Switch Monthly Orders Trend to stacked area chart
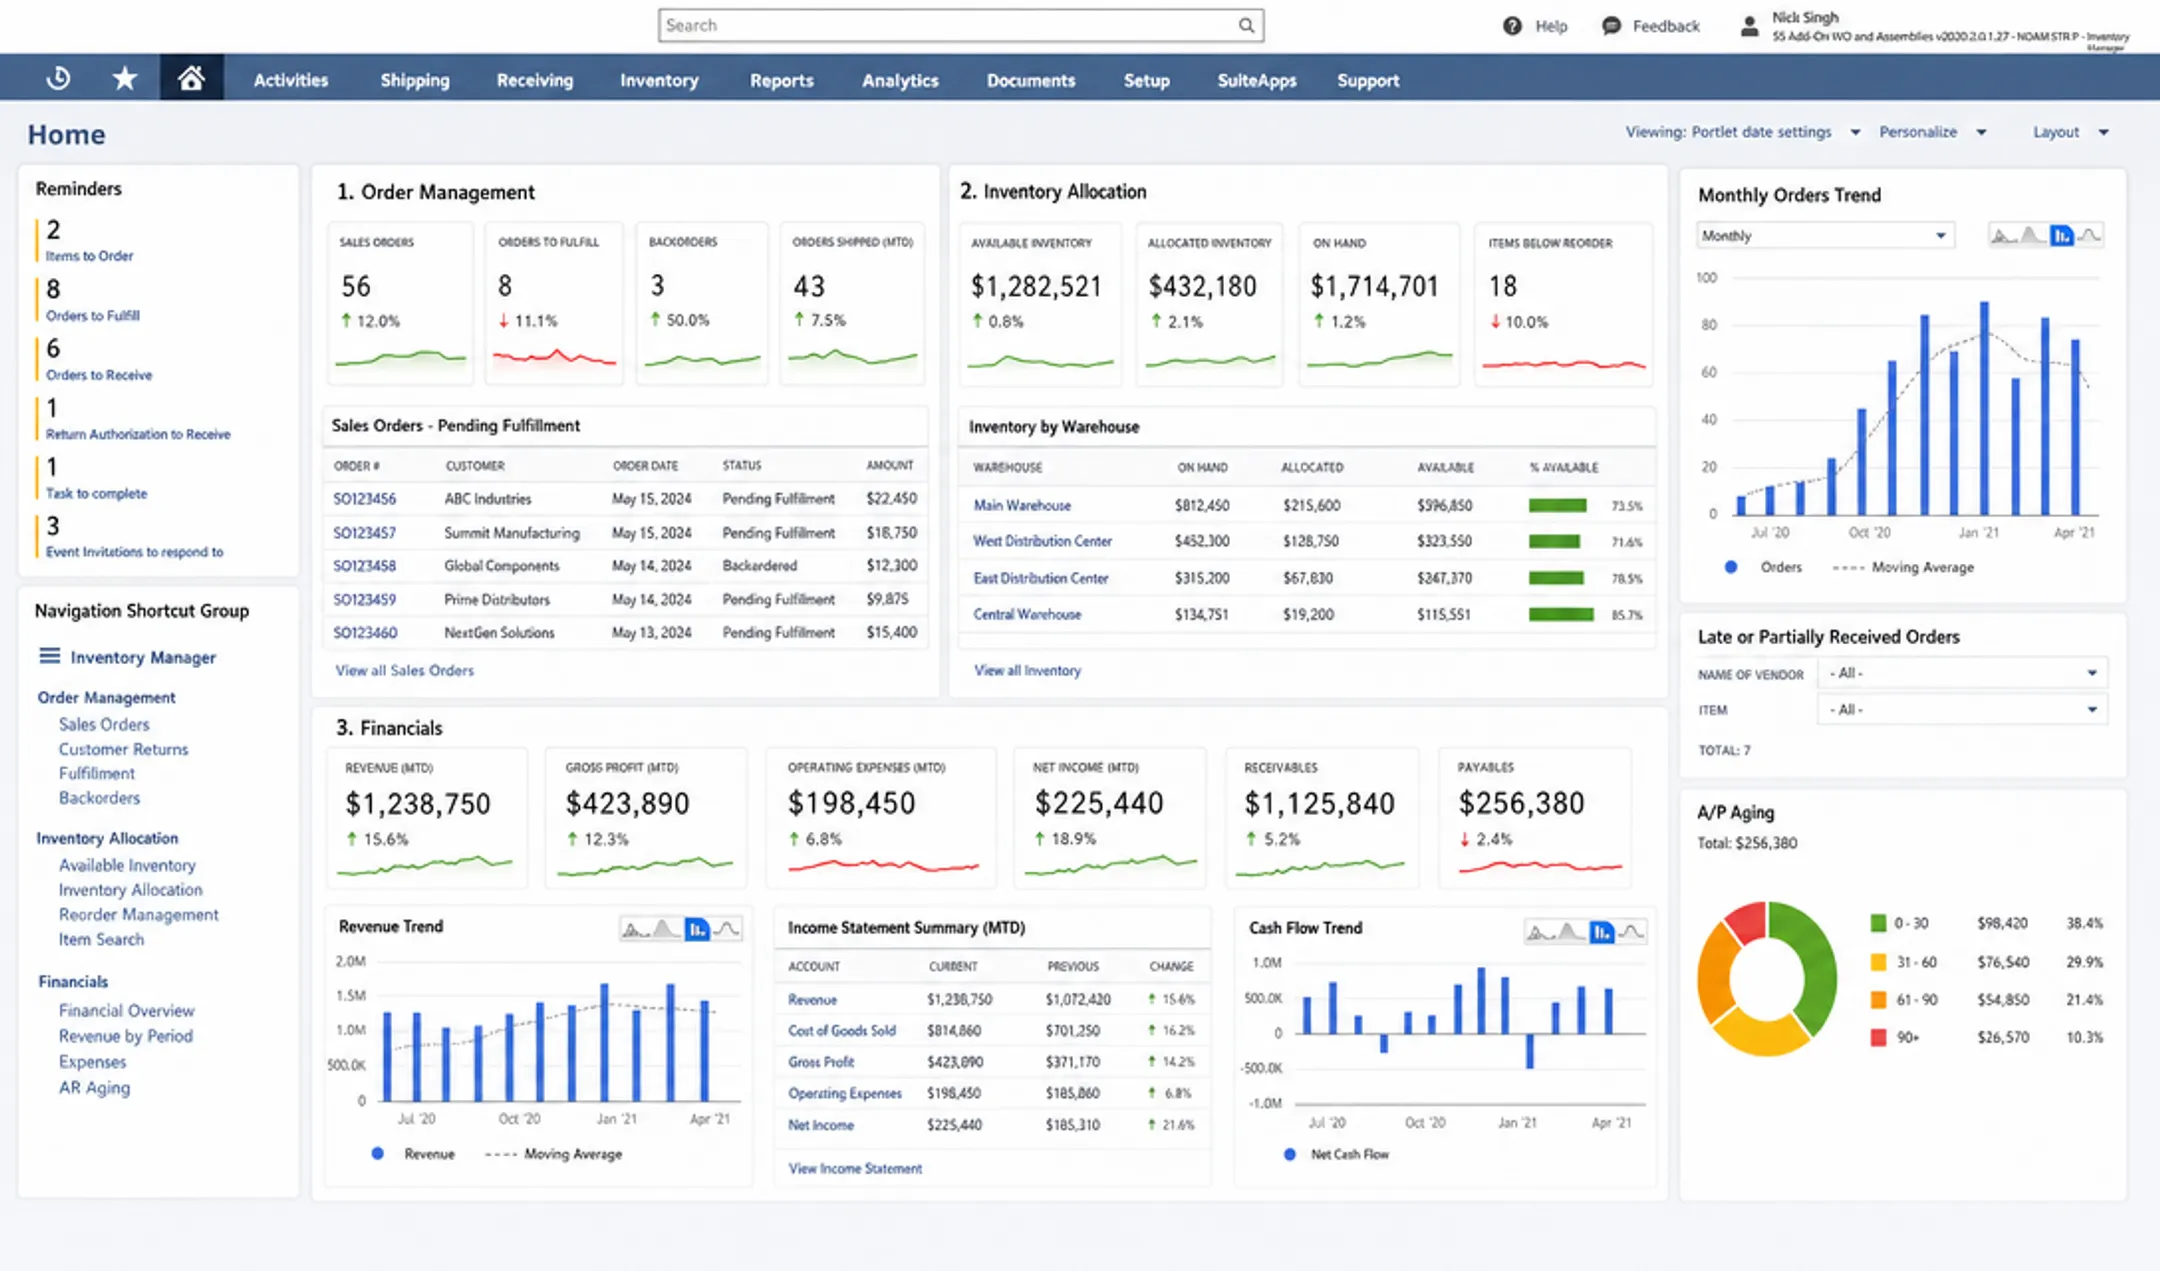The width and height of the screenshot is (2160, 1271). pos(2003,236)
